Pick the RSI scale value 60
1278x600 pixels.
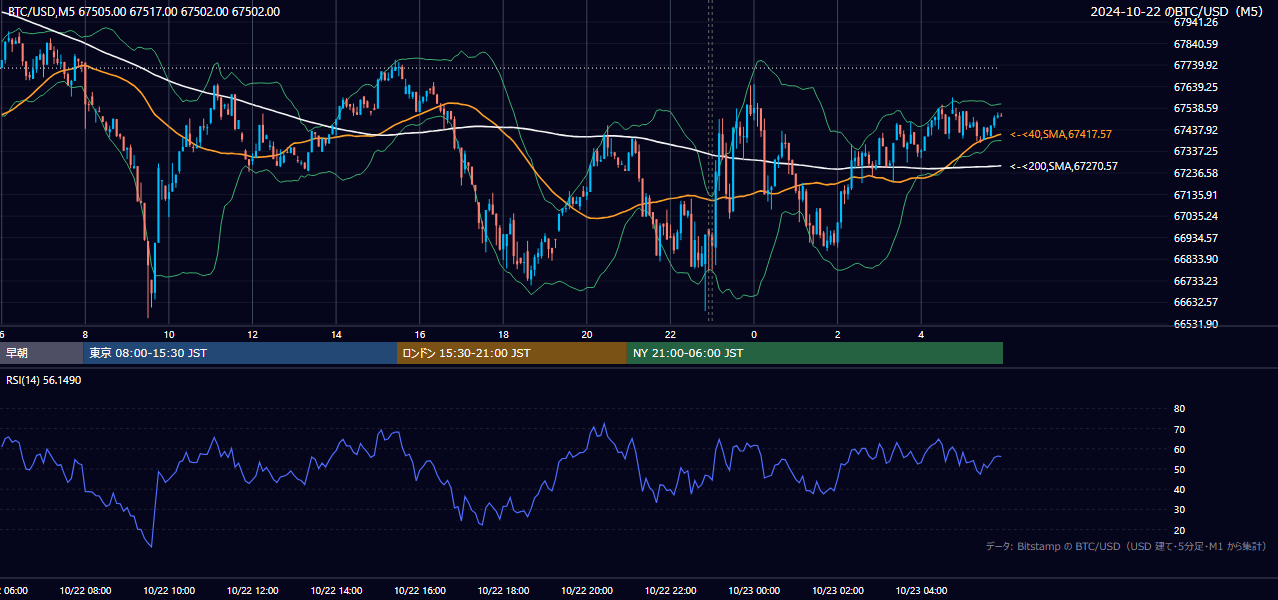1179,449
